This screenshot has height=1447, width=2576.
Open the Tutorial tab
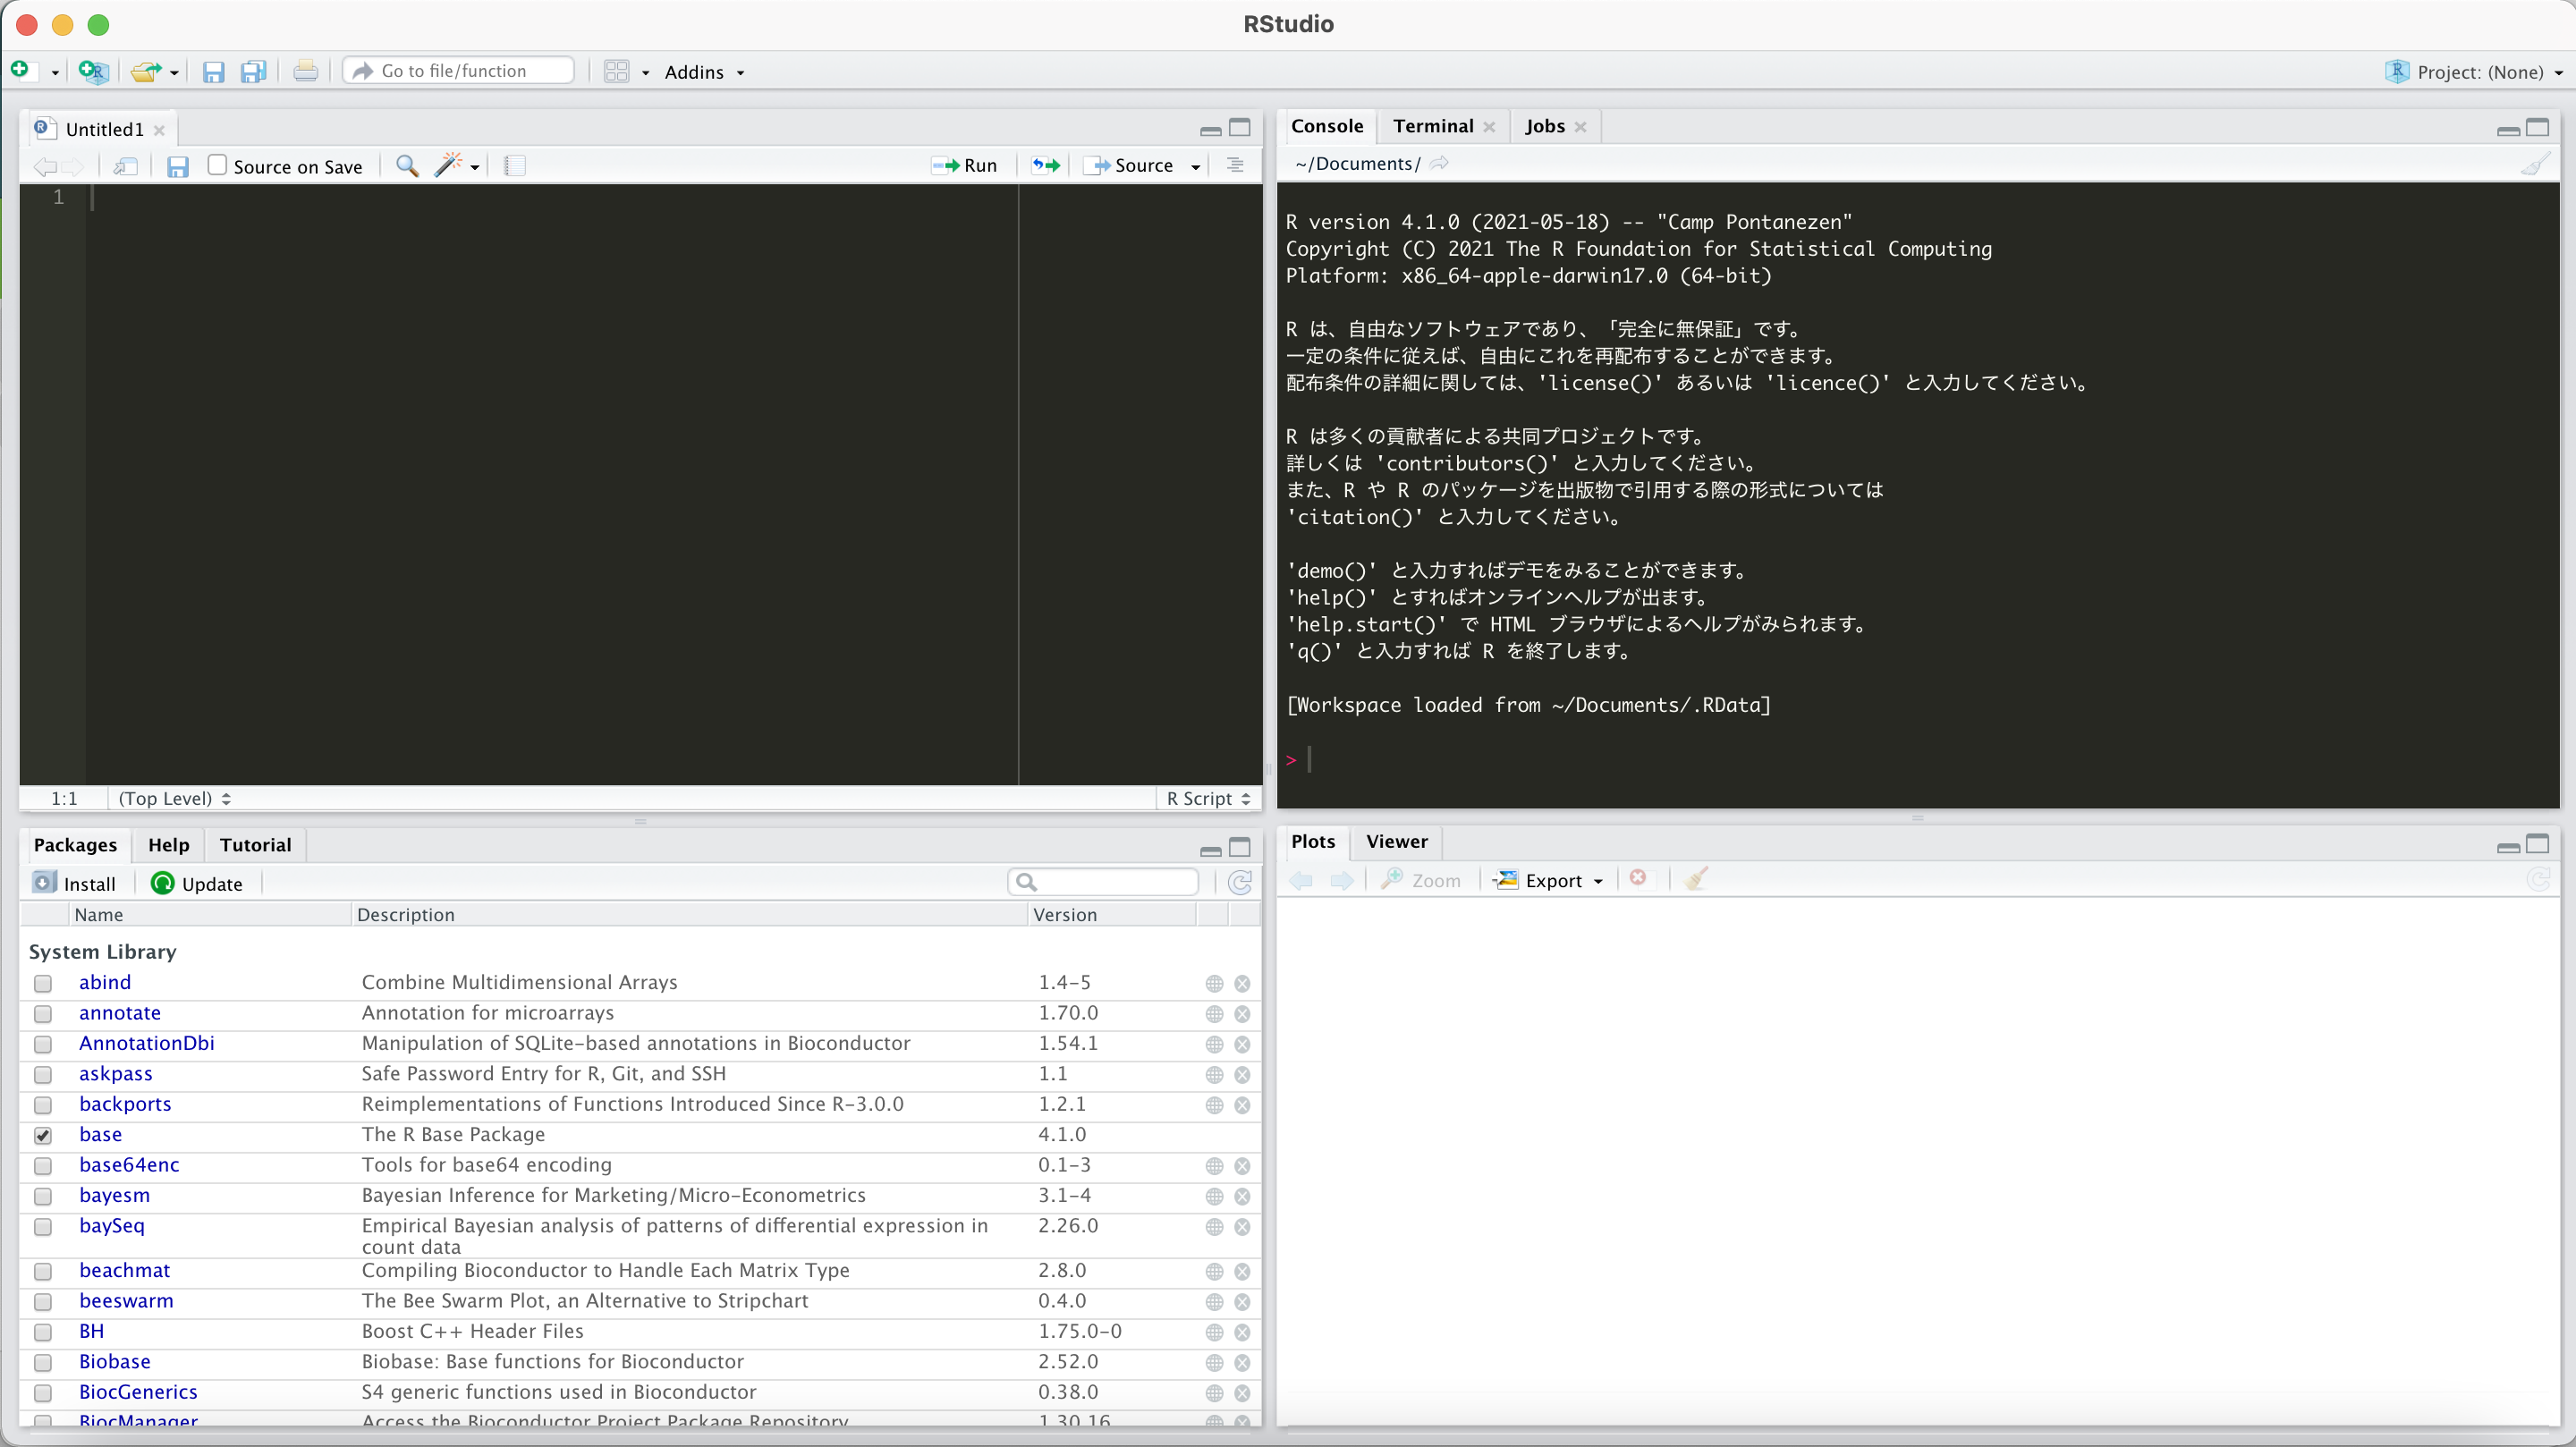pyautogui.click(x=255, y=845)
